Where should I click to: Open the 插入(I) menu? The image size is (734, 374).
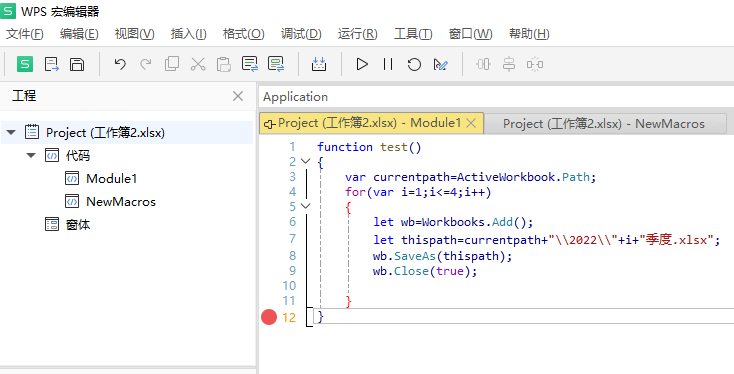189,34
